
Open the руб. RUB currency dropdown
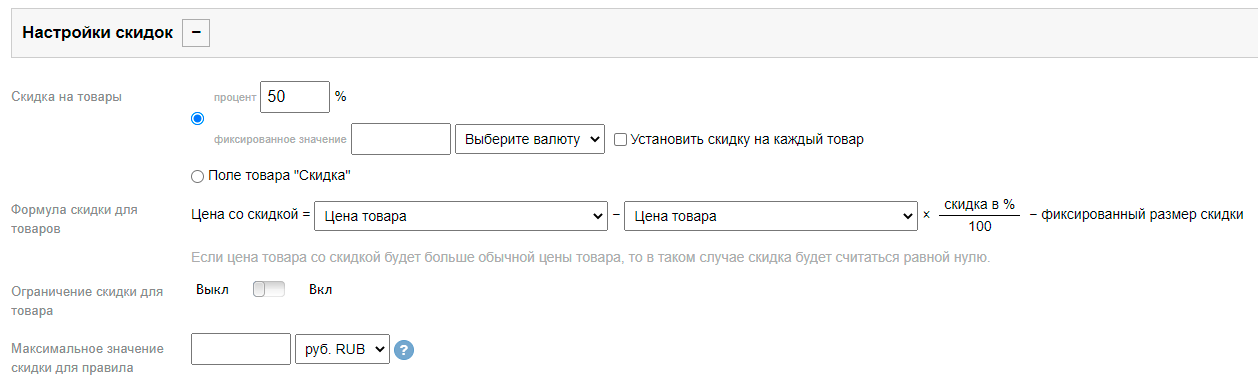tap(342, 349)
